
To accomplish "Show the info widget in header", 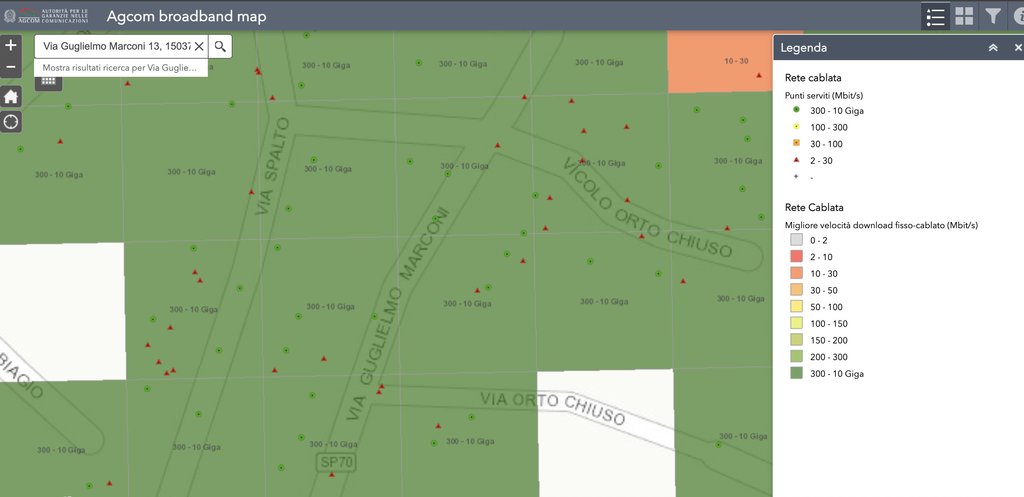I will pyautogui.click(x=1017, y=16).
